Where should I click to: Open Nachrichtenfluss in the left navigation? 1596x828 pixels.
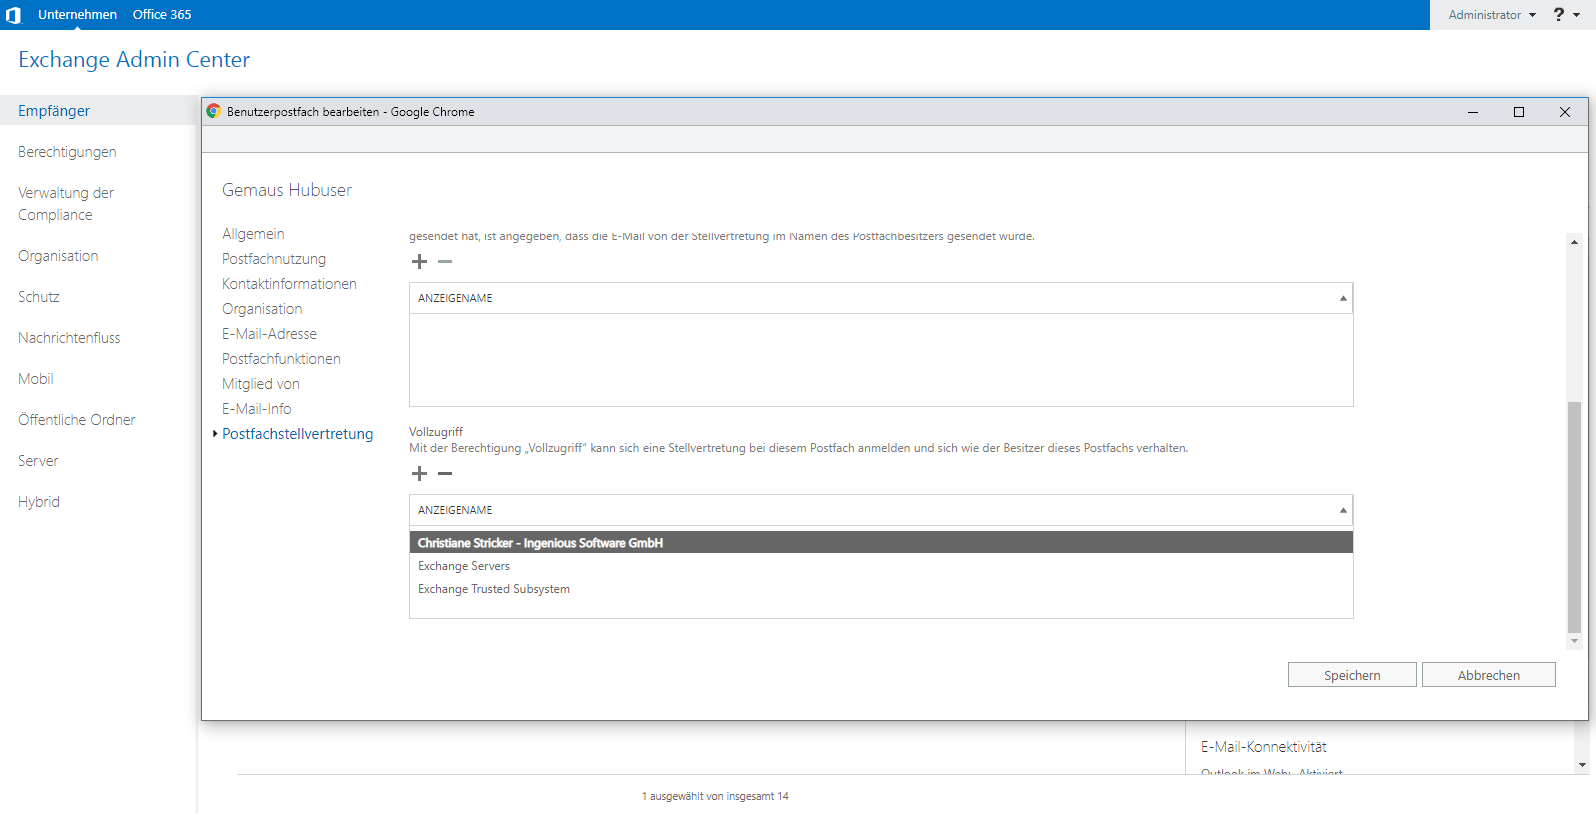(69, 338)
